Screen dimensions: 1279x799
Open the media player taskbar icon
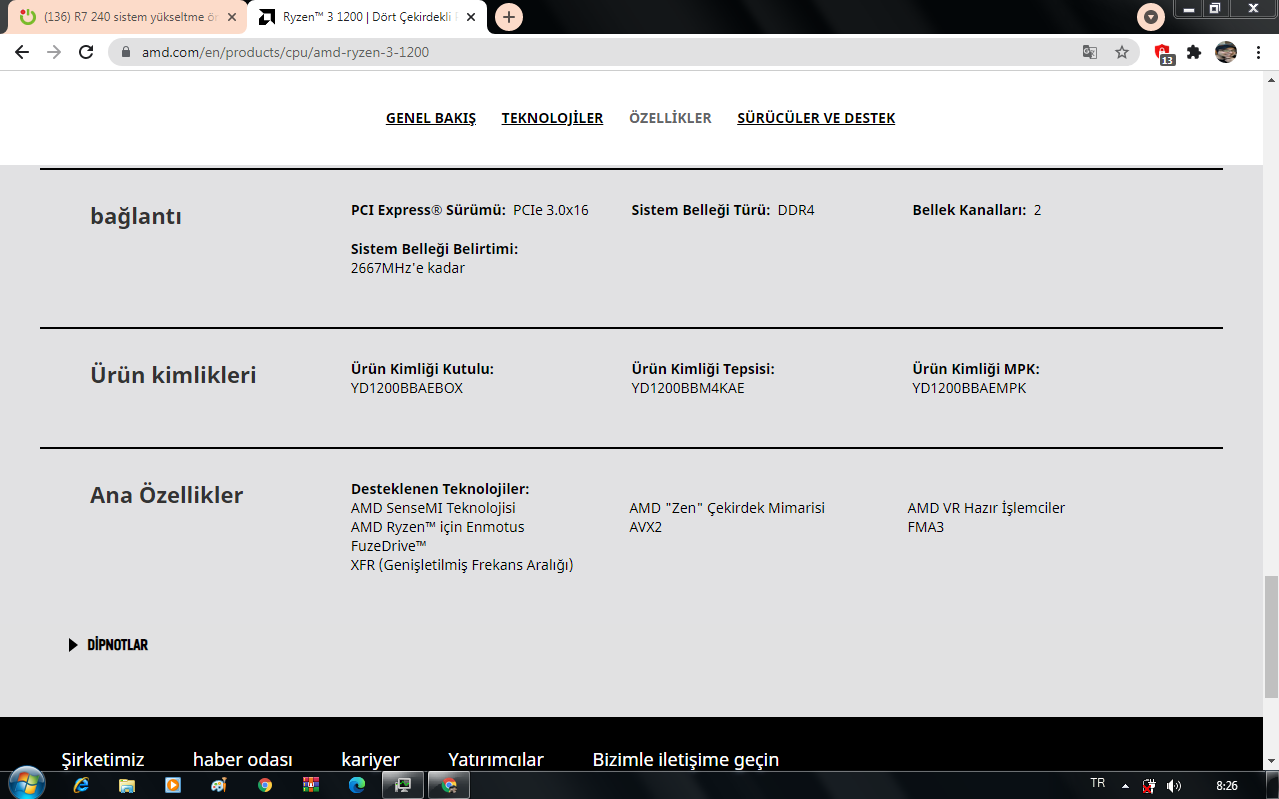click(x=173, y=785)
